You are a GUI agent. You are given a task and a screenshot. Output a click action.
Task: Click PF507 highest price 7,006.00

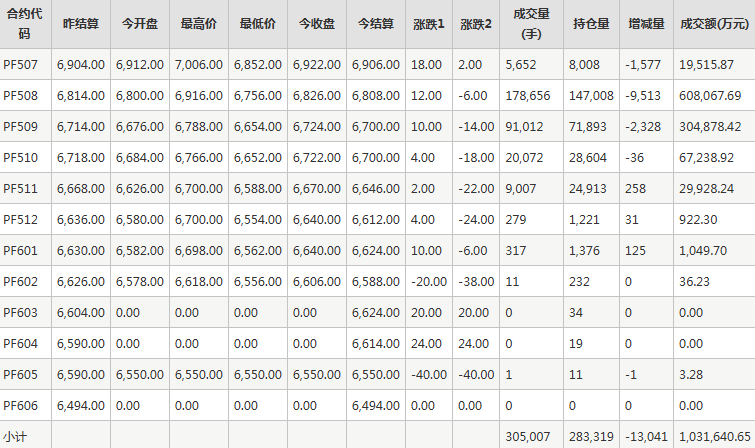point(199,65)
